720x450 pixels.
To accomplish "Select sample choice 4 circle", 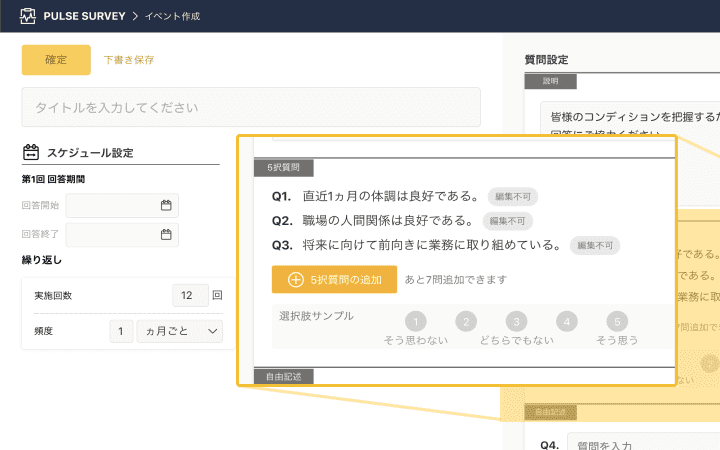I will click(x=567, y=322).
